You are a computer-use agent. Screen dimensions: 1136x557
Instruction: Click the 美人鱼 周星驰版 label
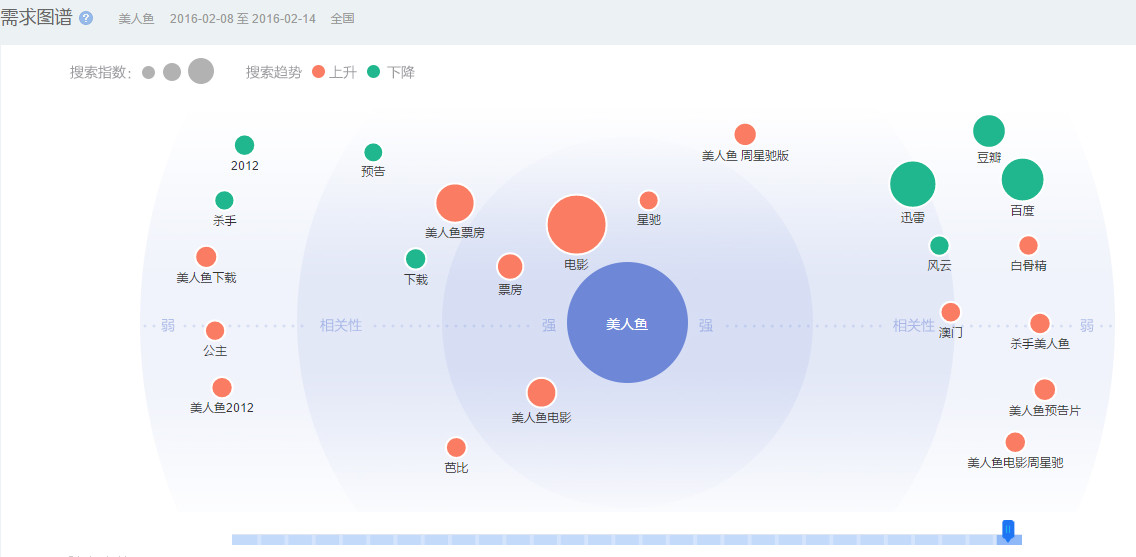point(745,156)
